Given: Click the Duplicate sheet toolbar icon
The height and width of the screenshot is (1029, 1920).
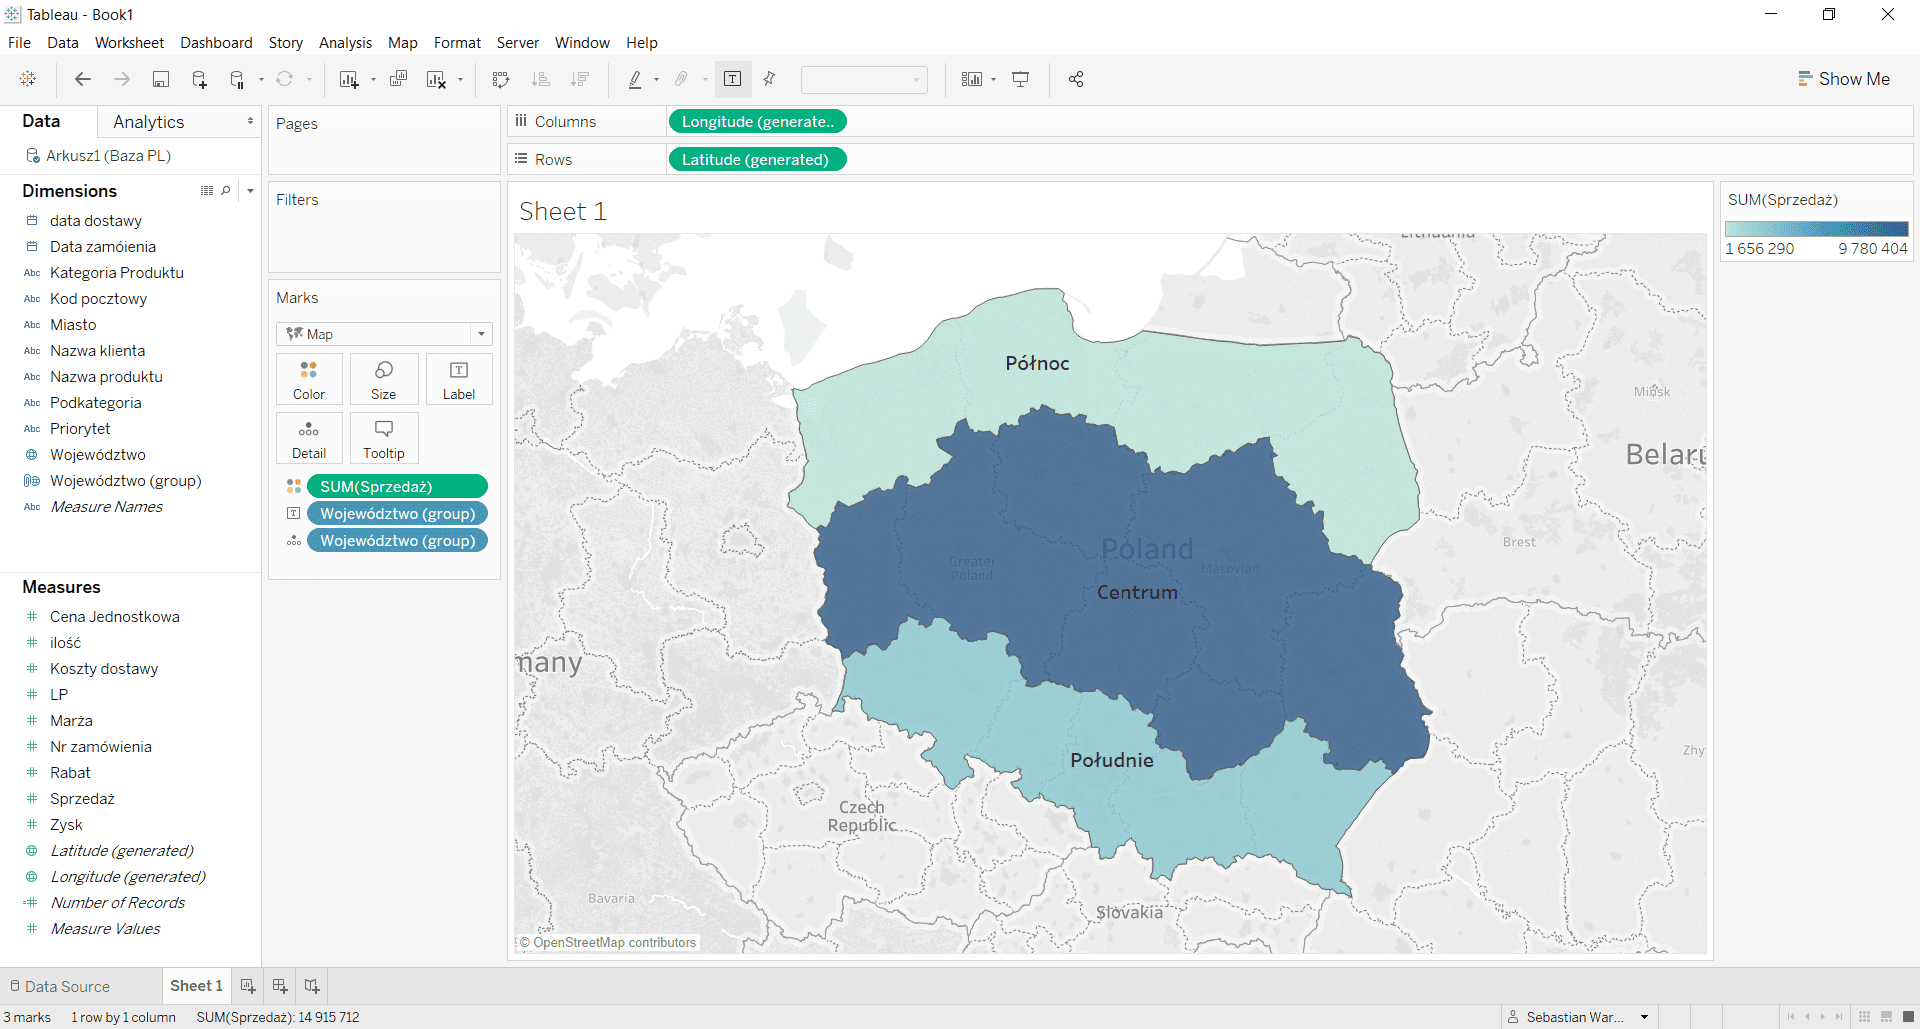Looking at the screenshot, I should (x=398, y=80).
